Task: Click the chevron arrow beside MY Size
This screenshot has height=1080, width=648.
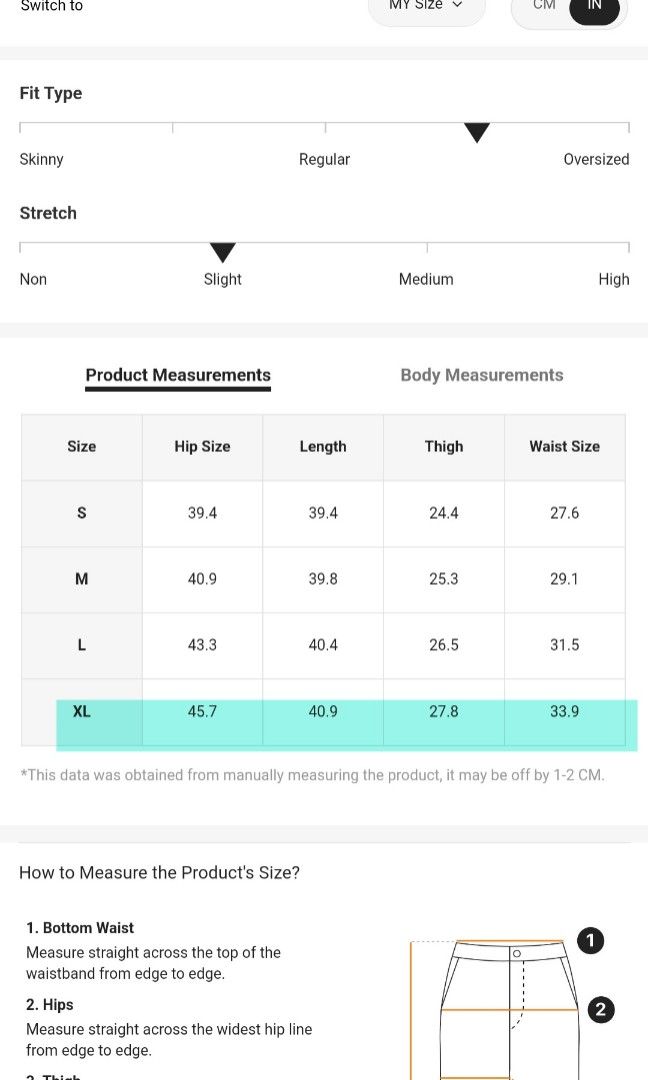Action: pos(457,5)
